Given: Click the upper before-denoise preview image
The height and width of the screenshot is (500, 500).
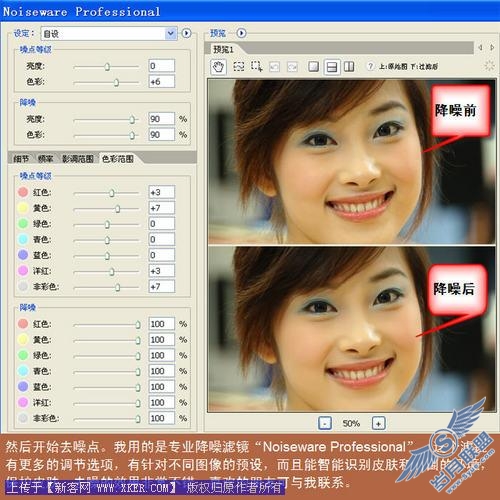Looking at the screenshot, I should pyautogui.click(x=352, y=161).
